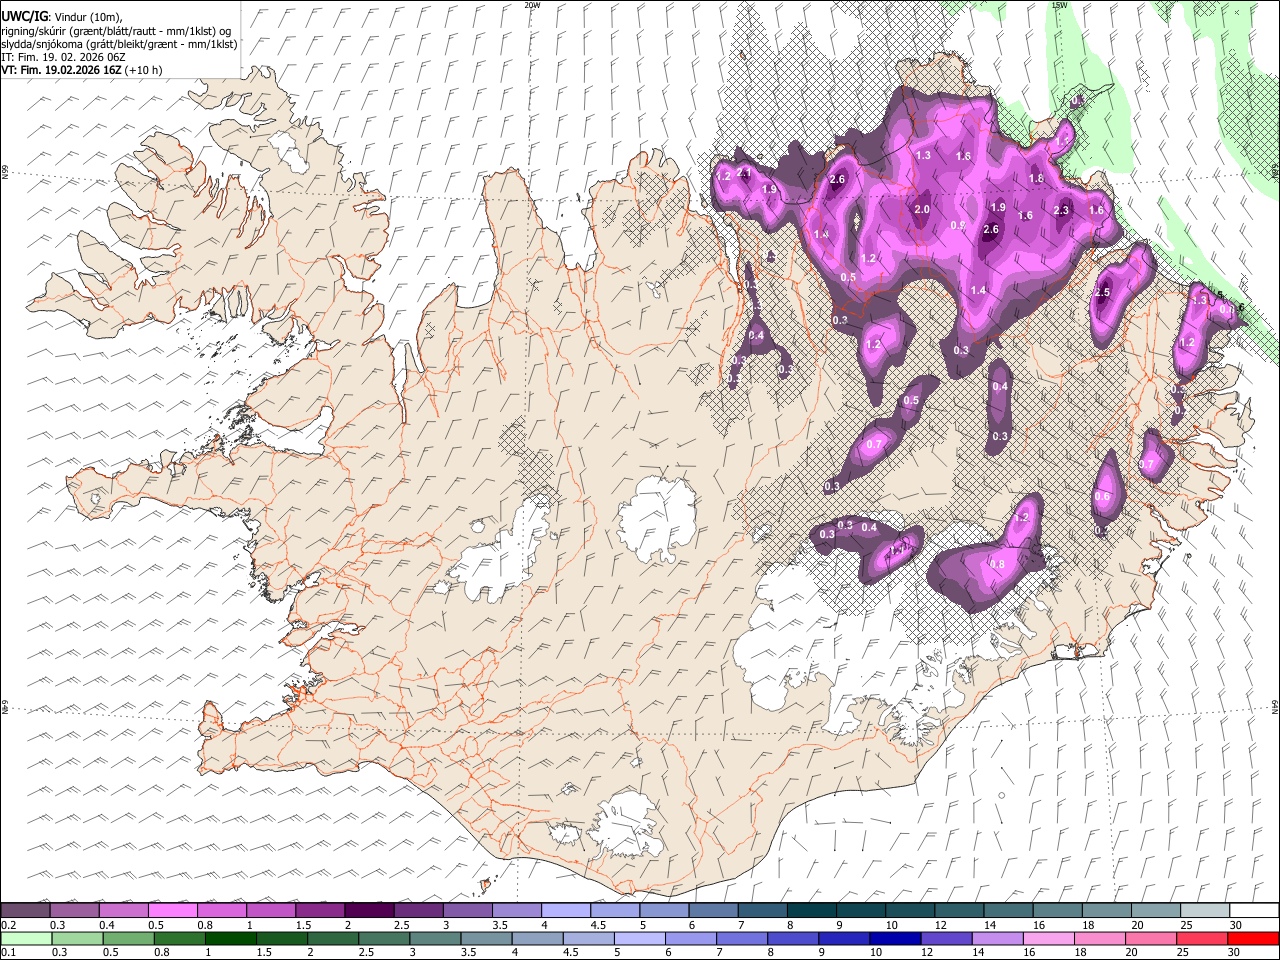Click the red-pink 25 rain legend swatch
1280x960 pixels.
click(x=1202, y=938)
